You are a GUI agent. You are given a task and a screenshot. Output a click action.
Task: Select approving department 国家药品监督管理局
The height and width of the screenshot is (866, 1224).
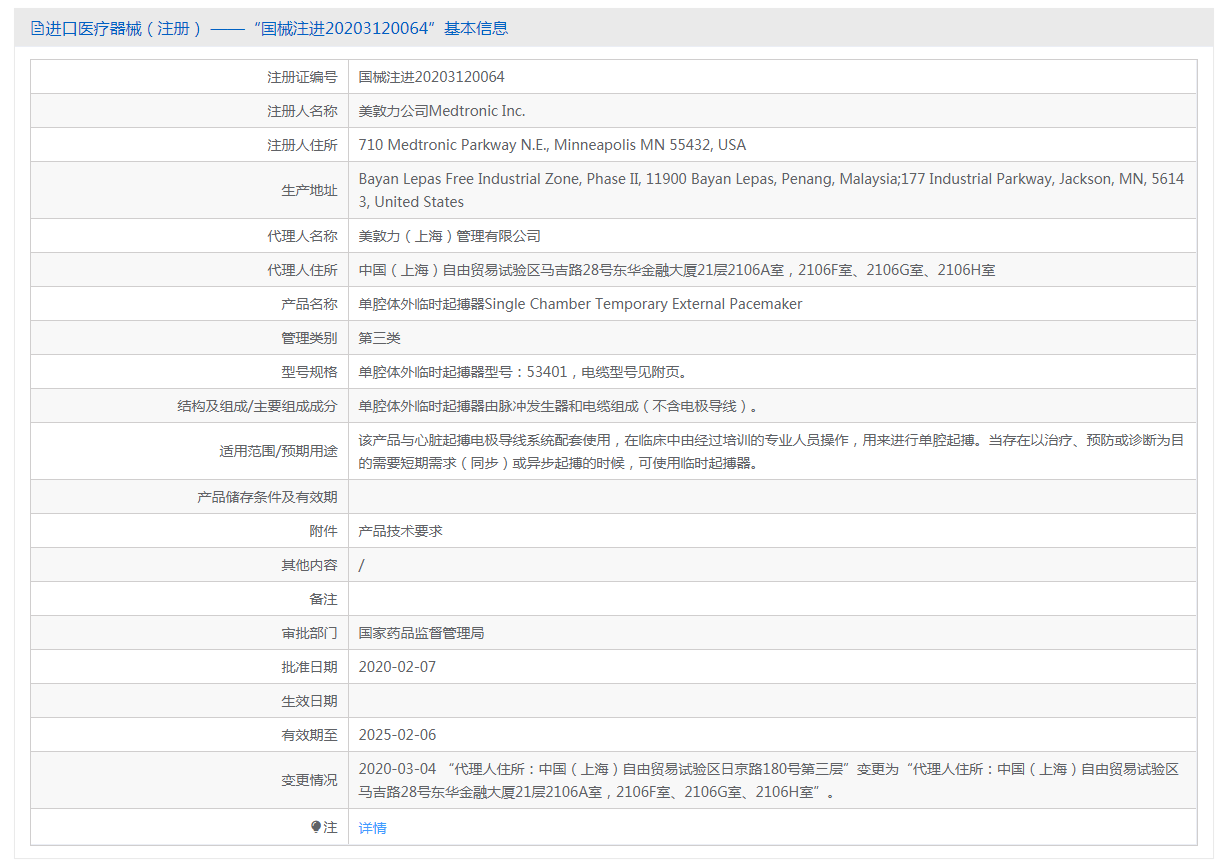click(x=422, y=633)
